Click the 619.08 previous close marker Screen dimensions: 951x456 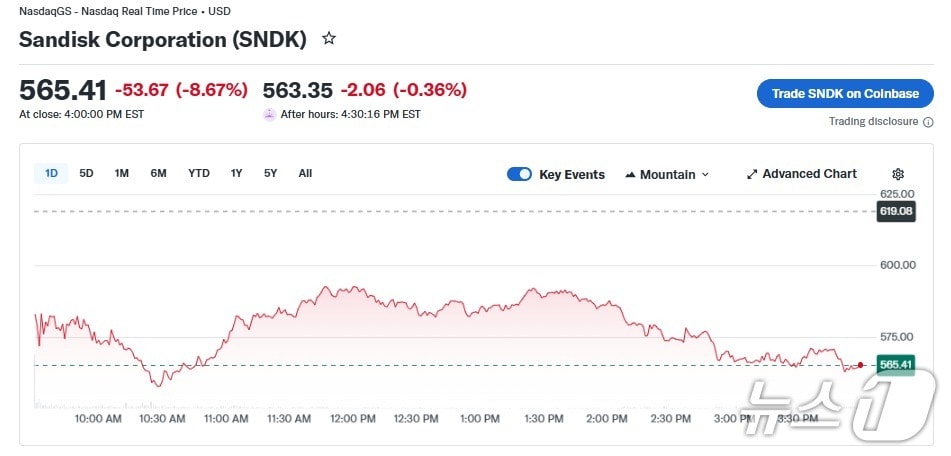896,211
